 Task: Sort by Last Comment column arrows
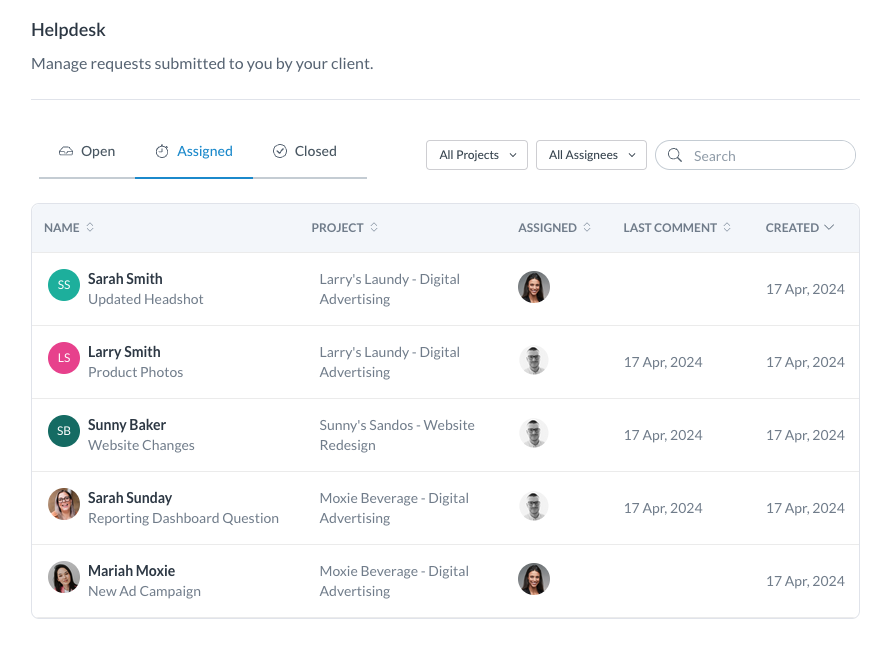tap(727, 227)
